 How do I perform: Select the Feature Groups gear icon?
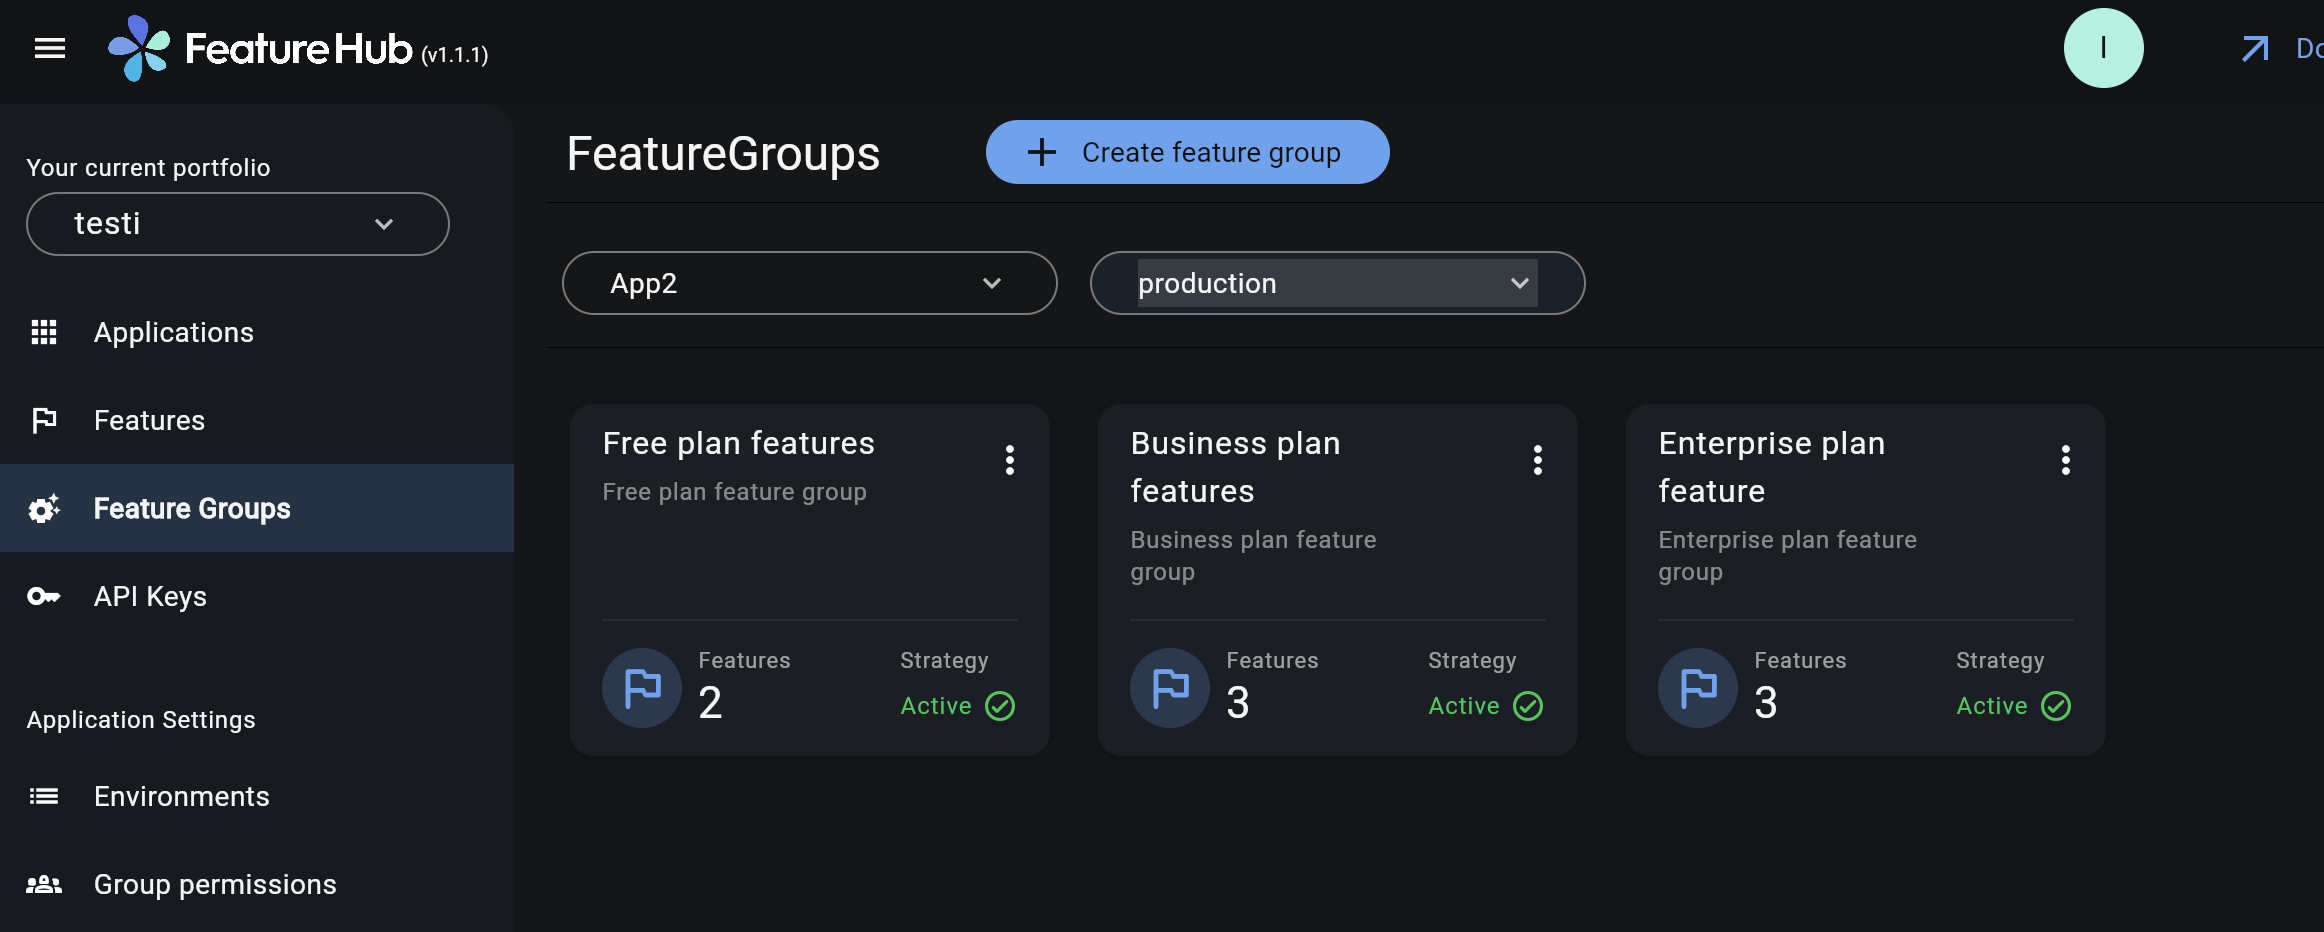coord(44,508)
